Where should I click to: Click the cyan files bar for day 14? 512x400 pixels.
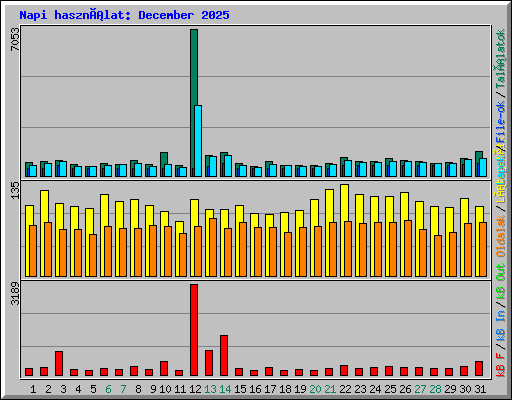(228, 166)
